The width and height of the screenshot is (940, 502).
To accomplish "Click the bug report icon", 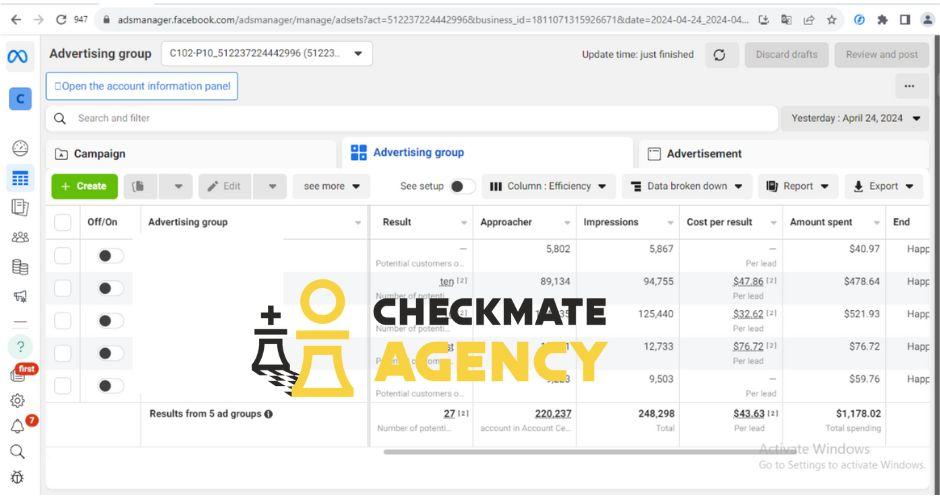I will [17, 477].
